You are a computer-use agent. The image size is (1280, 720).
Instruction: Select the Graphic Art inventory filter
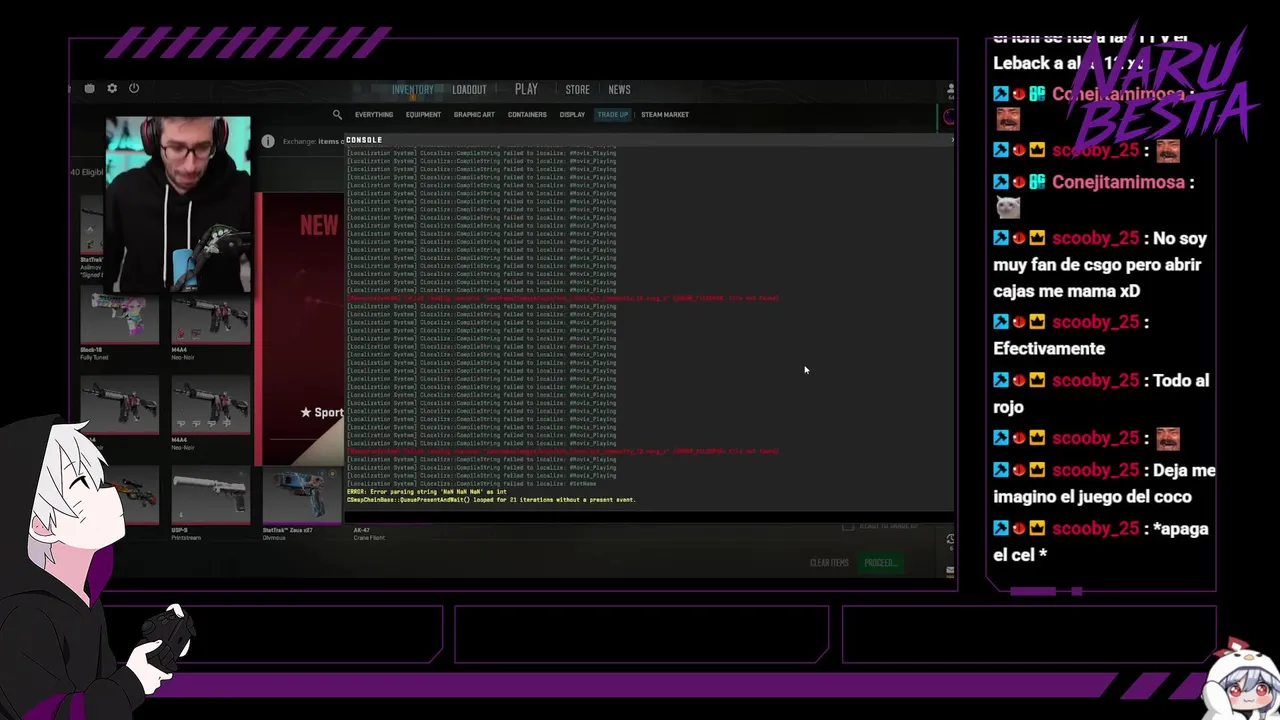pyautogui.click(x=474, y=115)
